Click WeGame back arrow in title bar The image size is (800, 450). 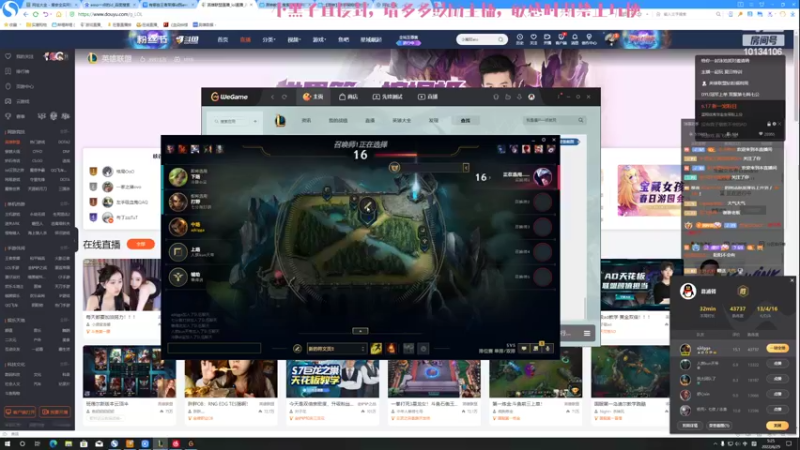[272, 96]
